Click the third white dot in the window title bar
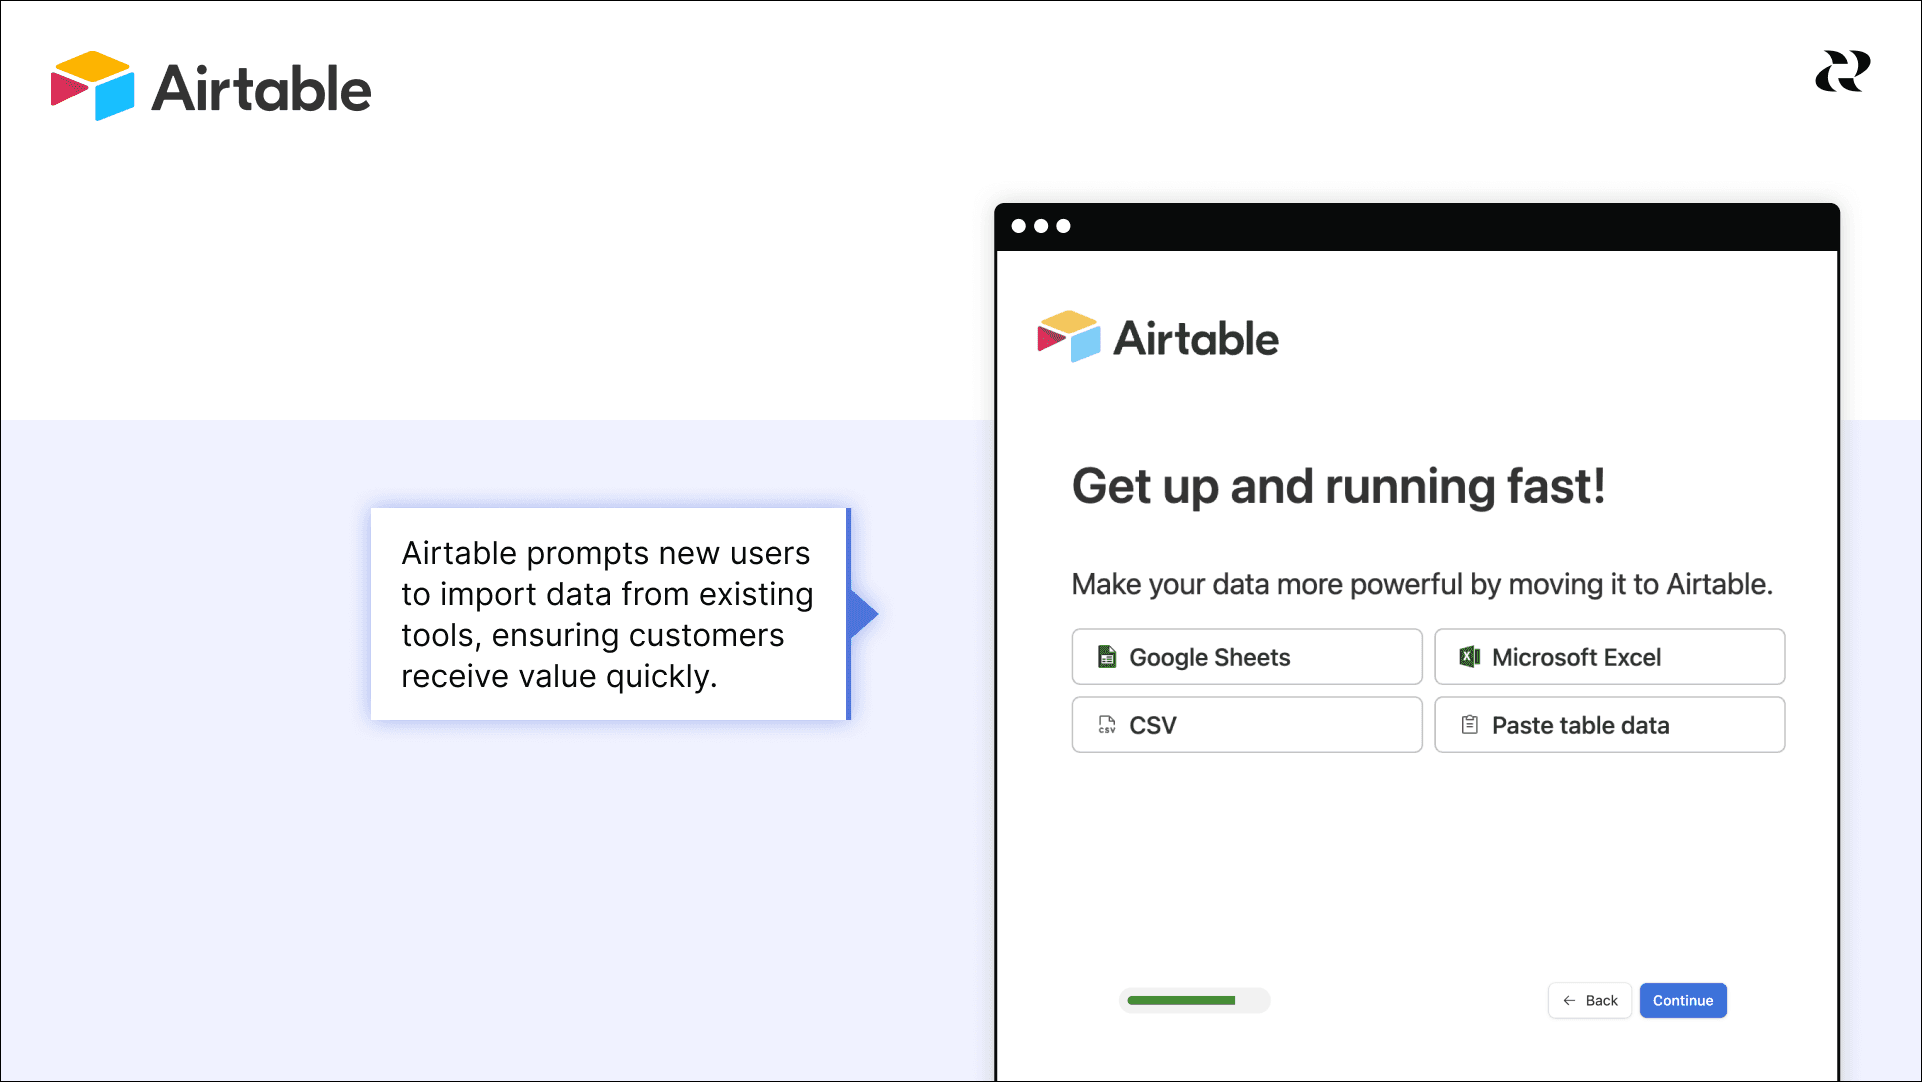 (x=1063, y=226)
